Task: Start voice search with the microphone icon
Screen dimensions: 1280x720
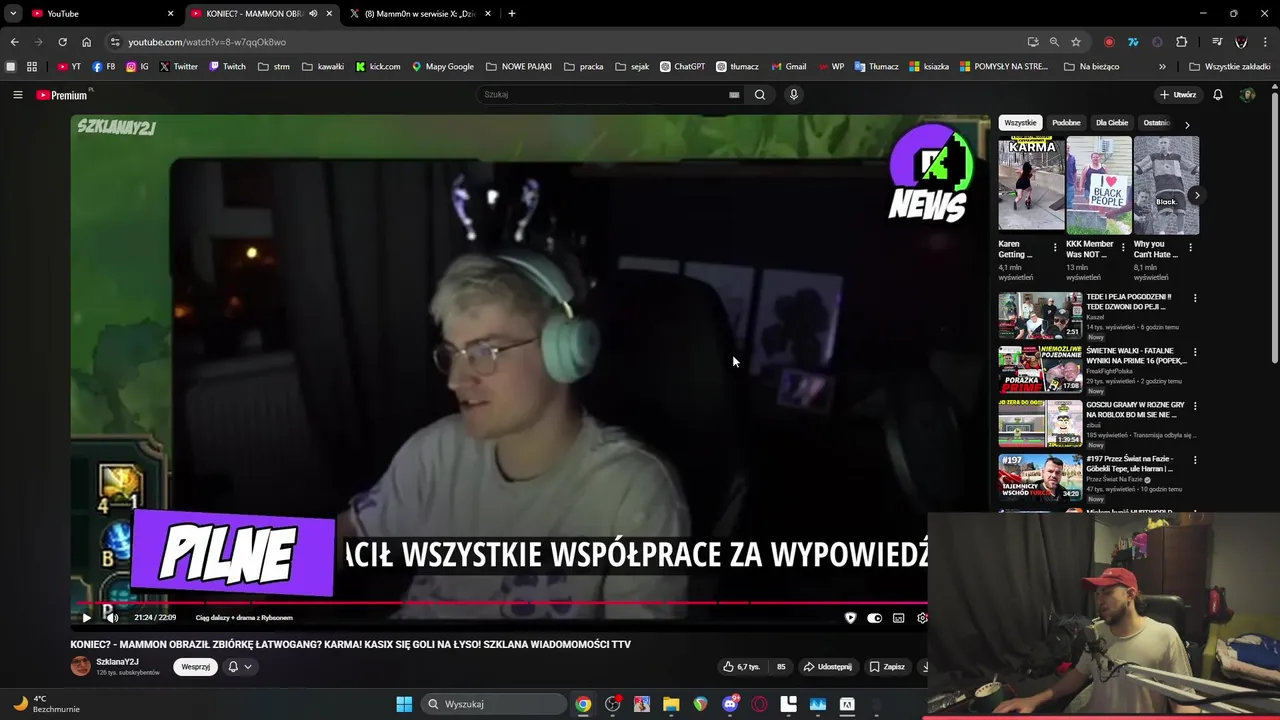Action: pyautogui.click(x=794, y=95)
